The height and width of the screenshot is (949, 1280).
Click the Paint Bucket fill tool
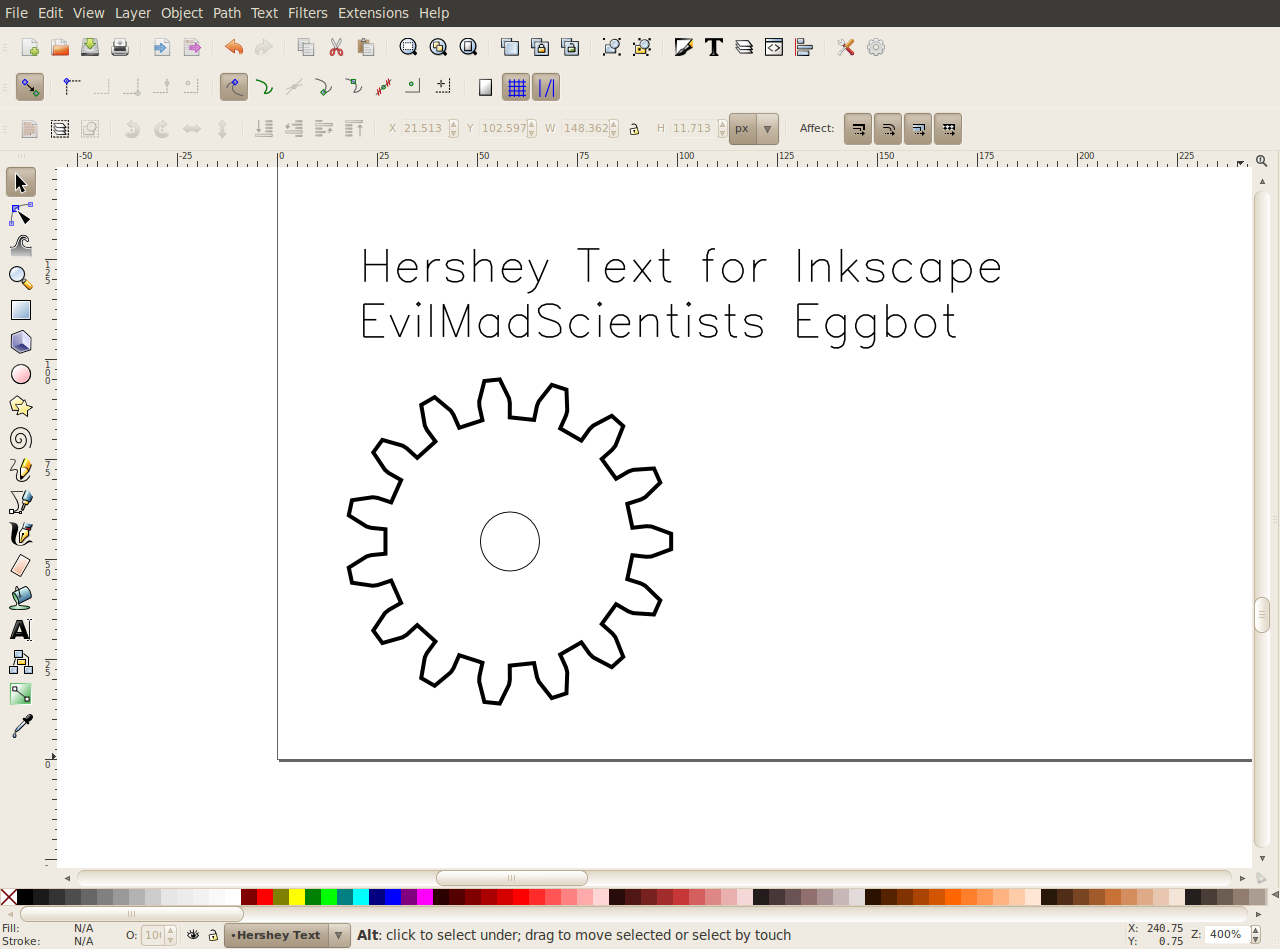click(x=21, y=598)
